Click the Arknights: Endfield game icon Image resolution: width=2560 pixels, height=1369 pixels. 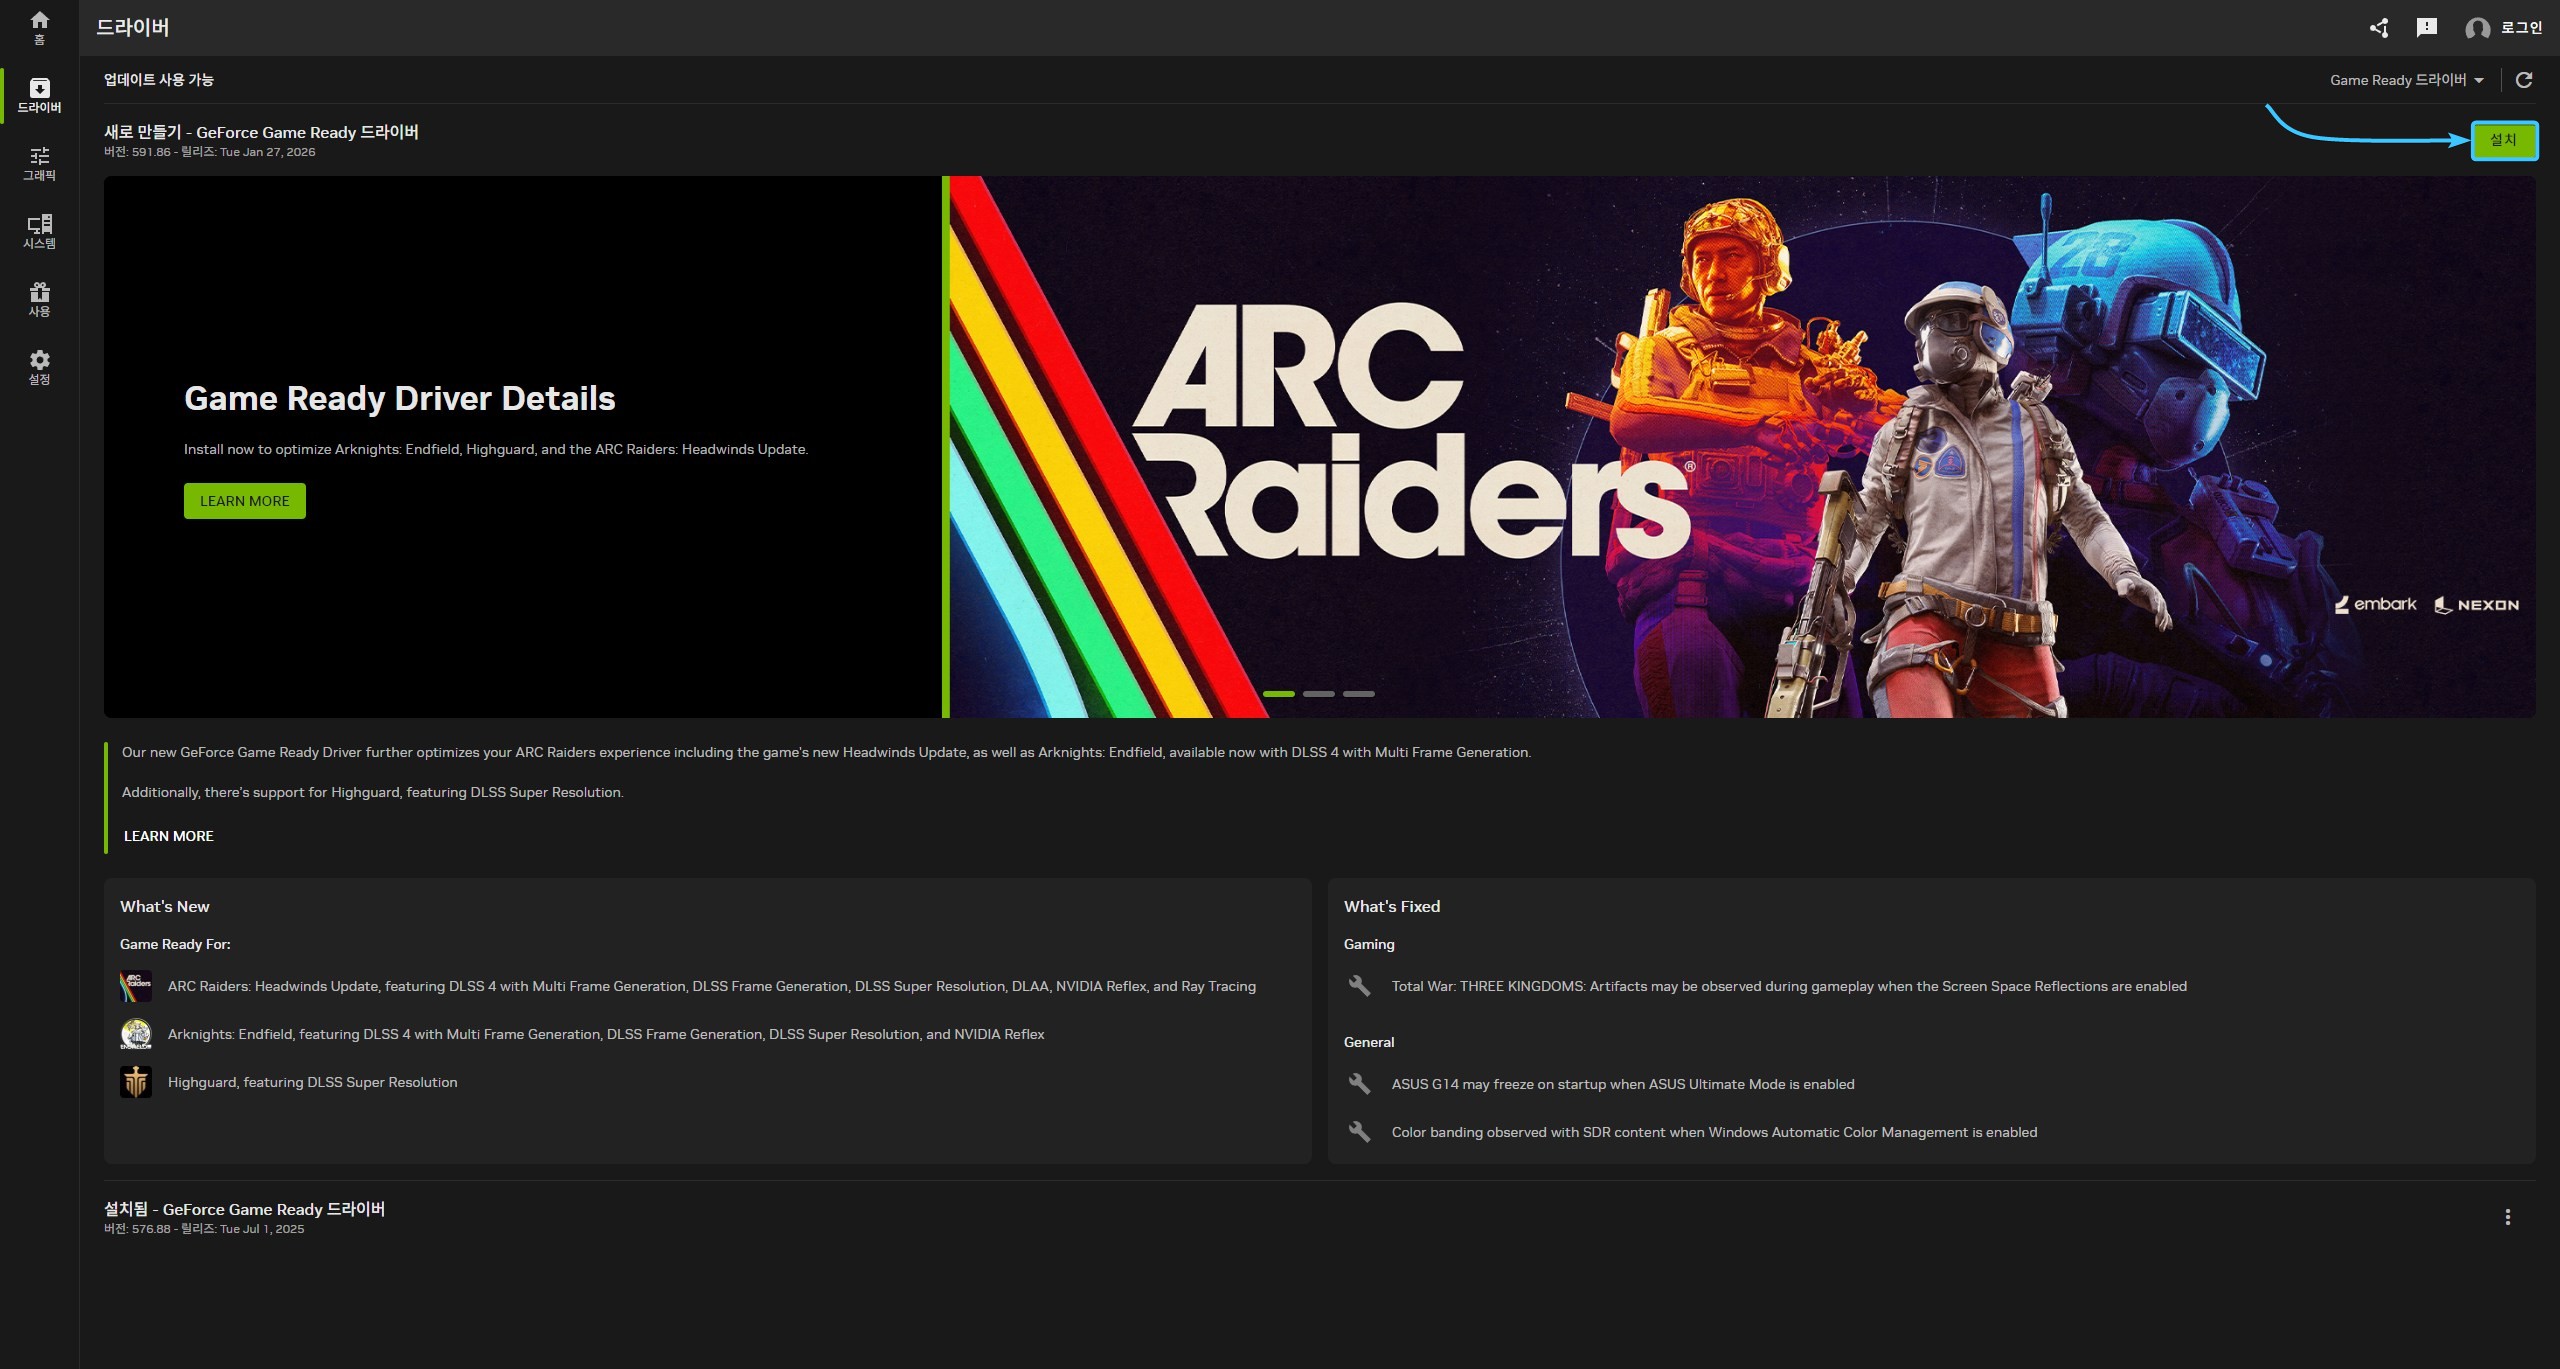pos(136,1034)
